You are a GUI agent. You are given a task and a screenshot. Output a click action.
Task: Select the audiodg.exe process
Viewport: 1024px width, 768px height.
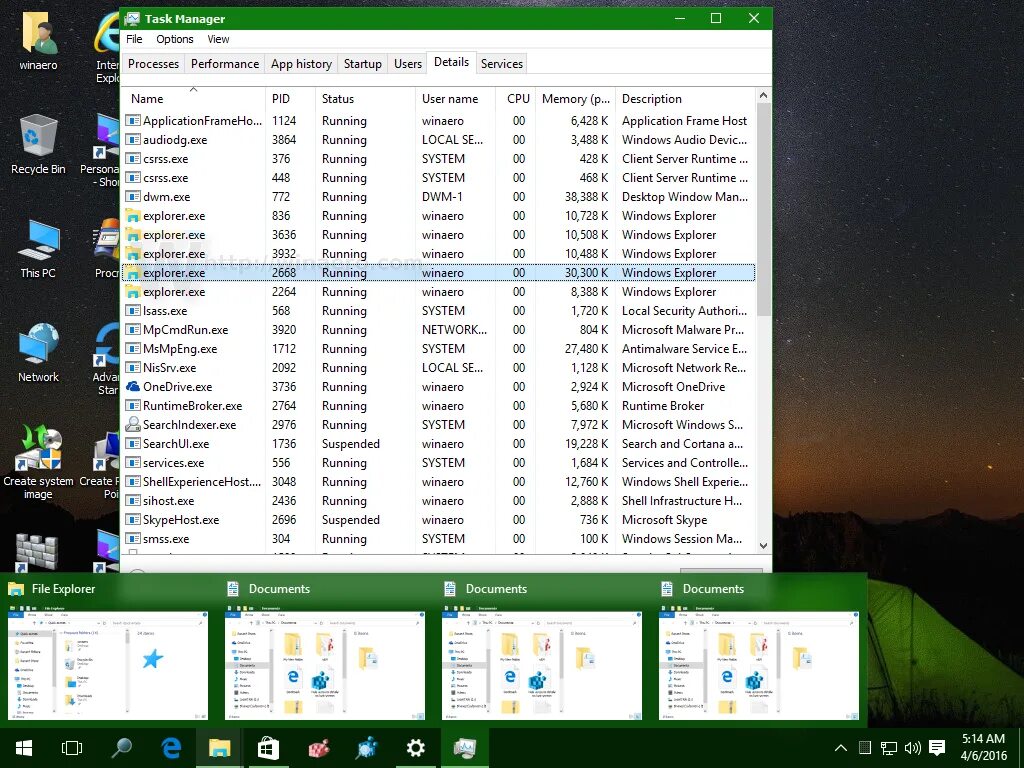click(438, 140)
